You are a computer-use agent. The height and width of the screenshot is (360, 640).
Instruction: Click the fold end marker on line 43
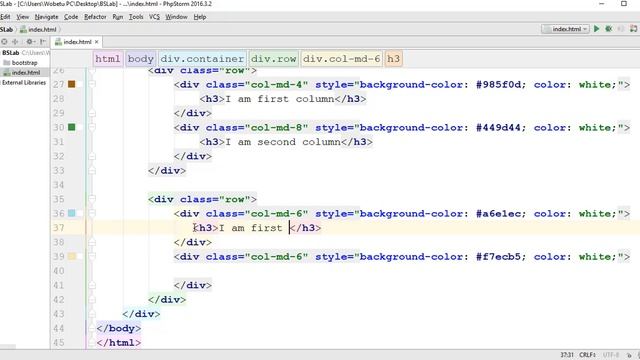pyautogui.click(x=92, y=314)
